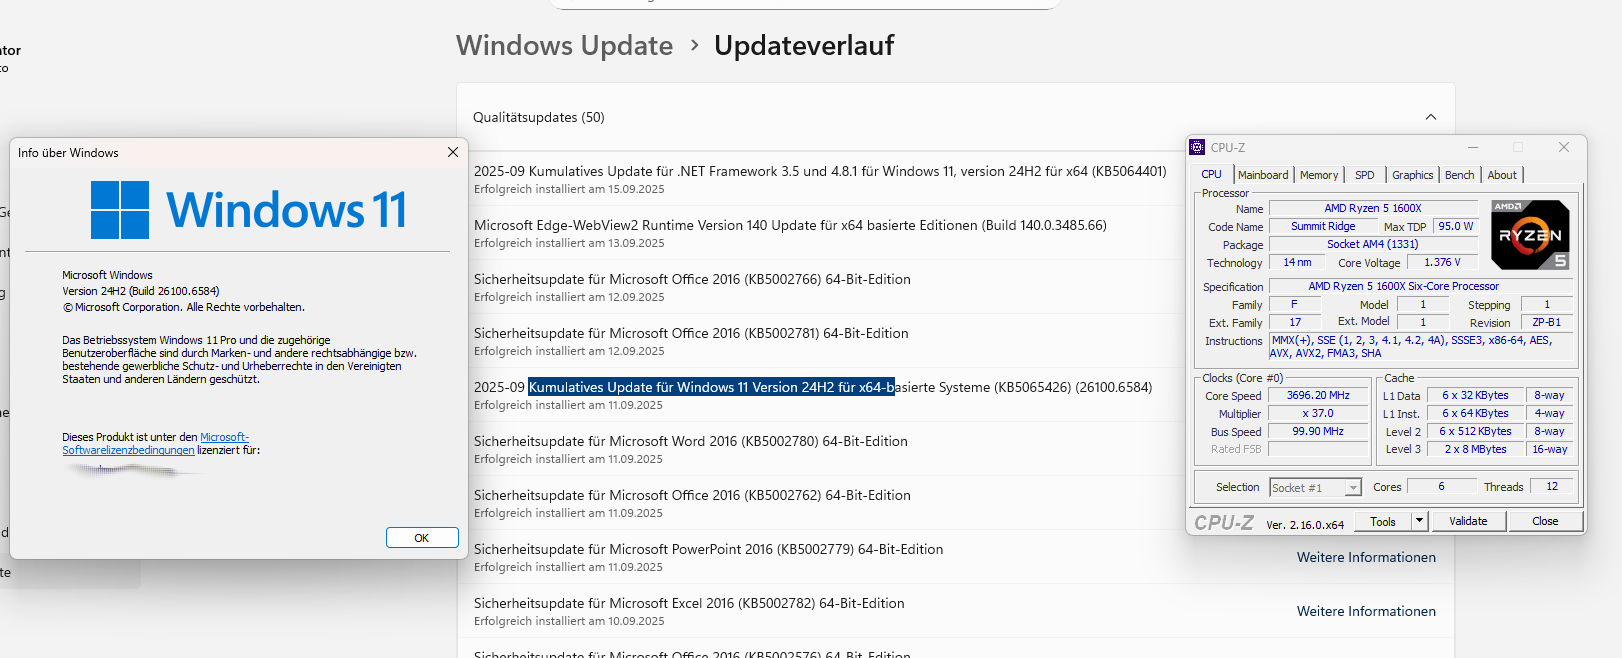
Task: Collapse the Qualitätsupdates (50) section
Action: point(1430,117)
